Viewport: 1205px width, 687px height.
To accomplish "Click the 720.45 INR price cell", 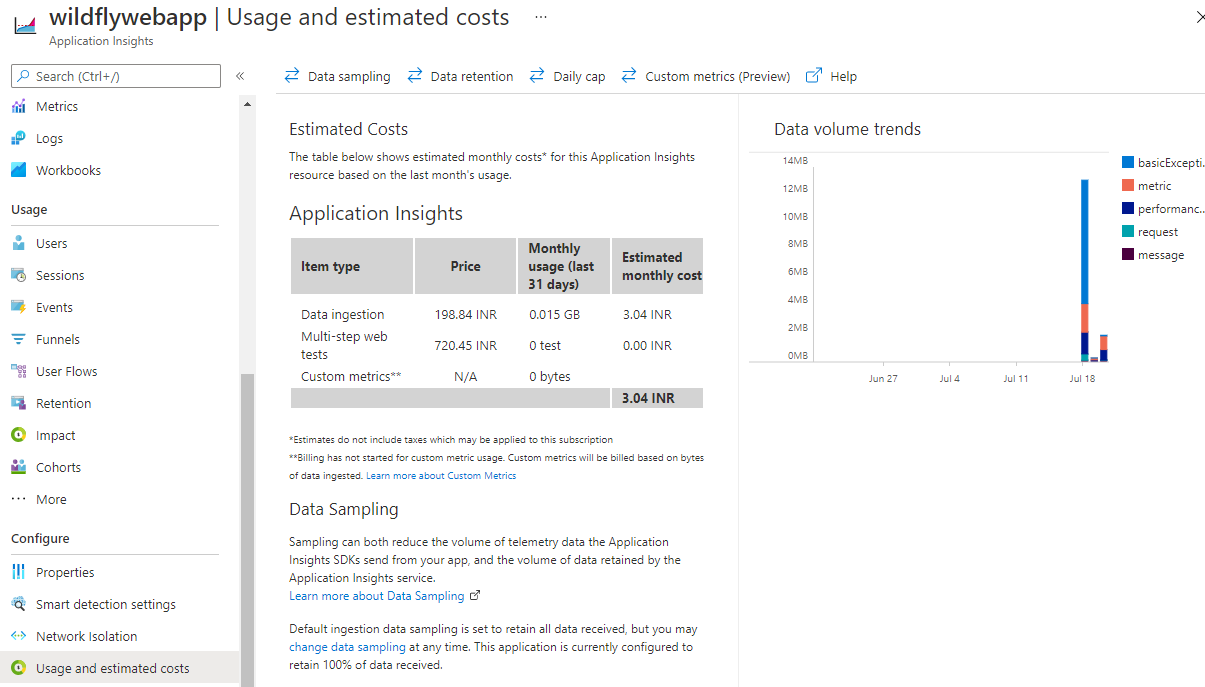I will pos(465,345).
